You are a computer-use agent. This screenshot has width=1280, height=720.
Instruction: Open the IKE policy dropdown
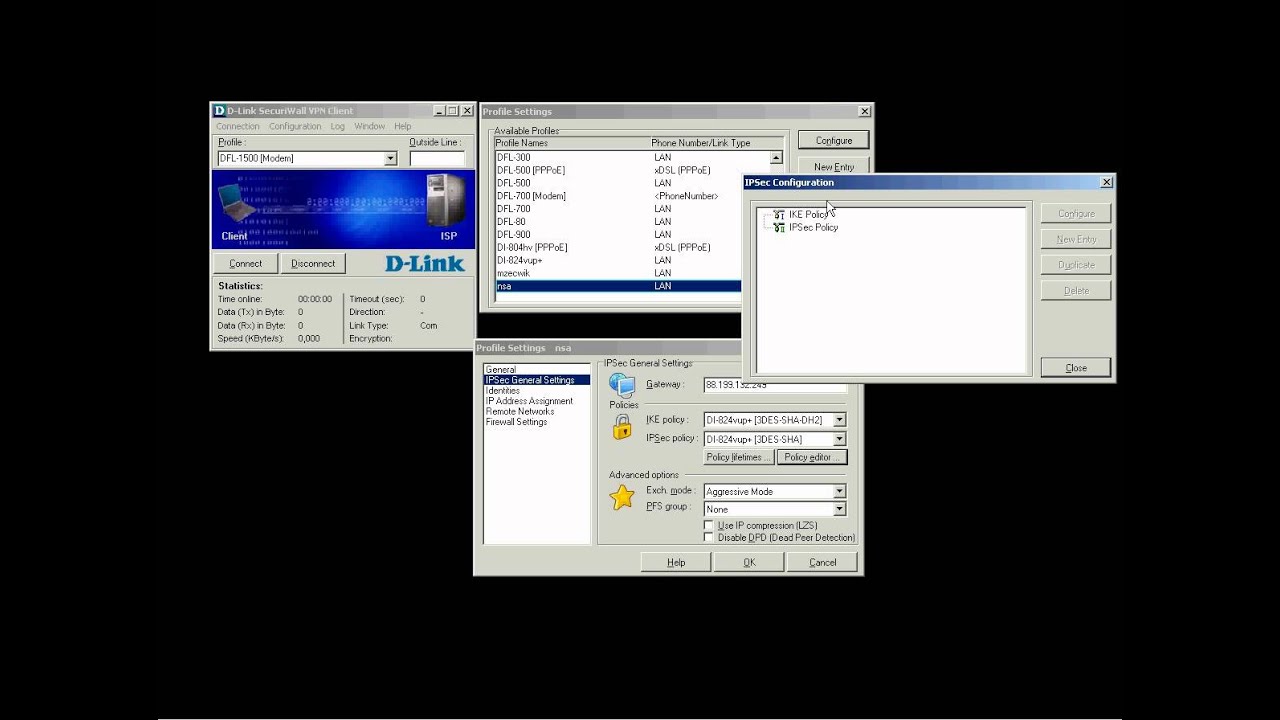[x=839, y=420]
